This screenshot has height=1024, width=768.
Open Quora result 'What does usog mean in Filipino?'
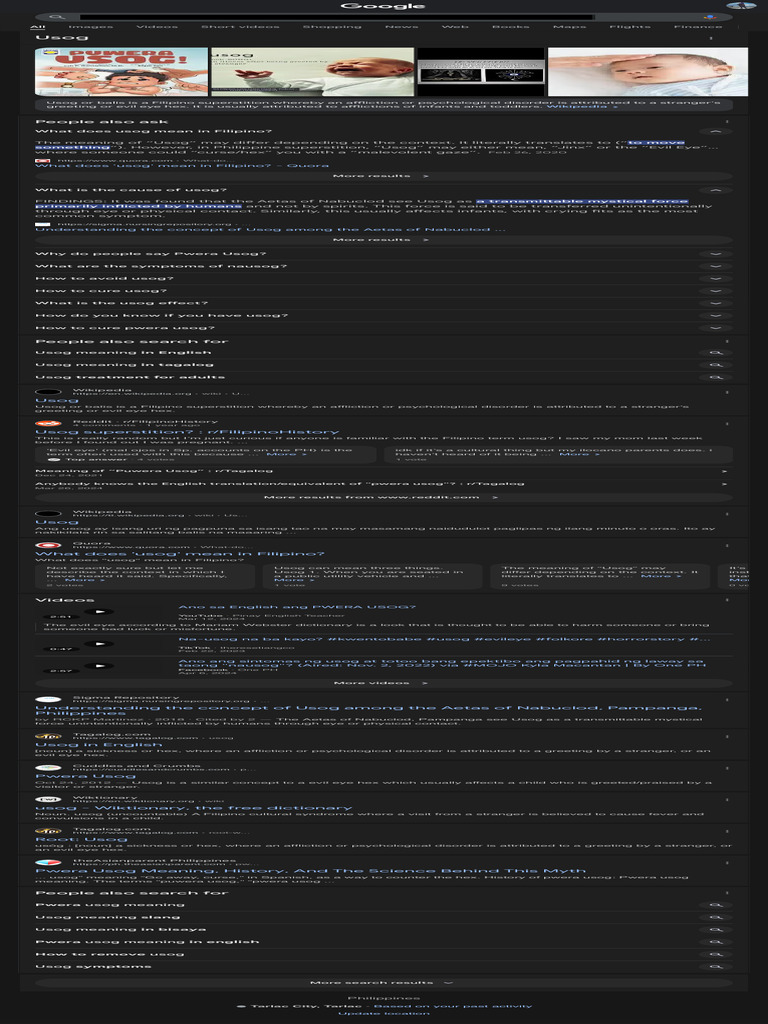(x=180, y=553)
